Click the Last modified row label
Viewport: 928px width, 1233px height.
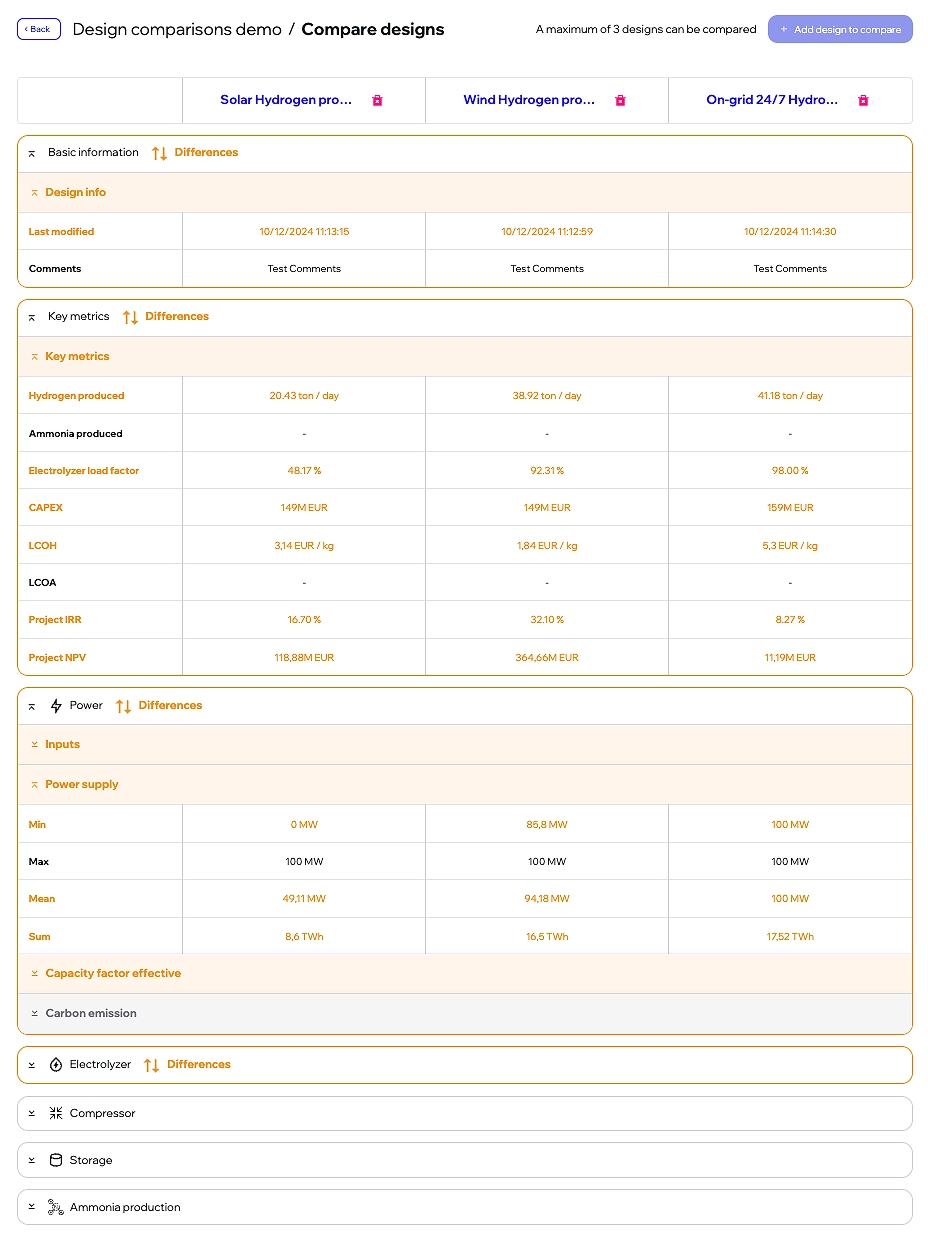(61, 232)
